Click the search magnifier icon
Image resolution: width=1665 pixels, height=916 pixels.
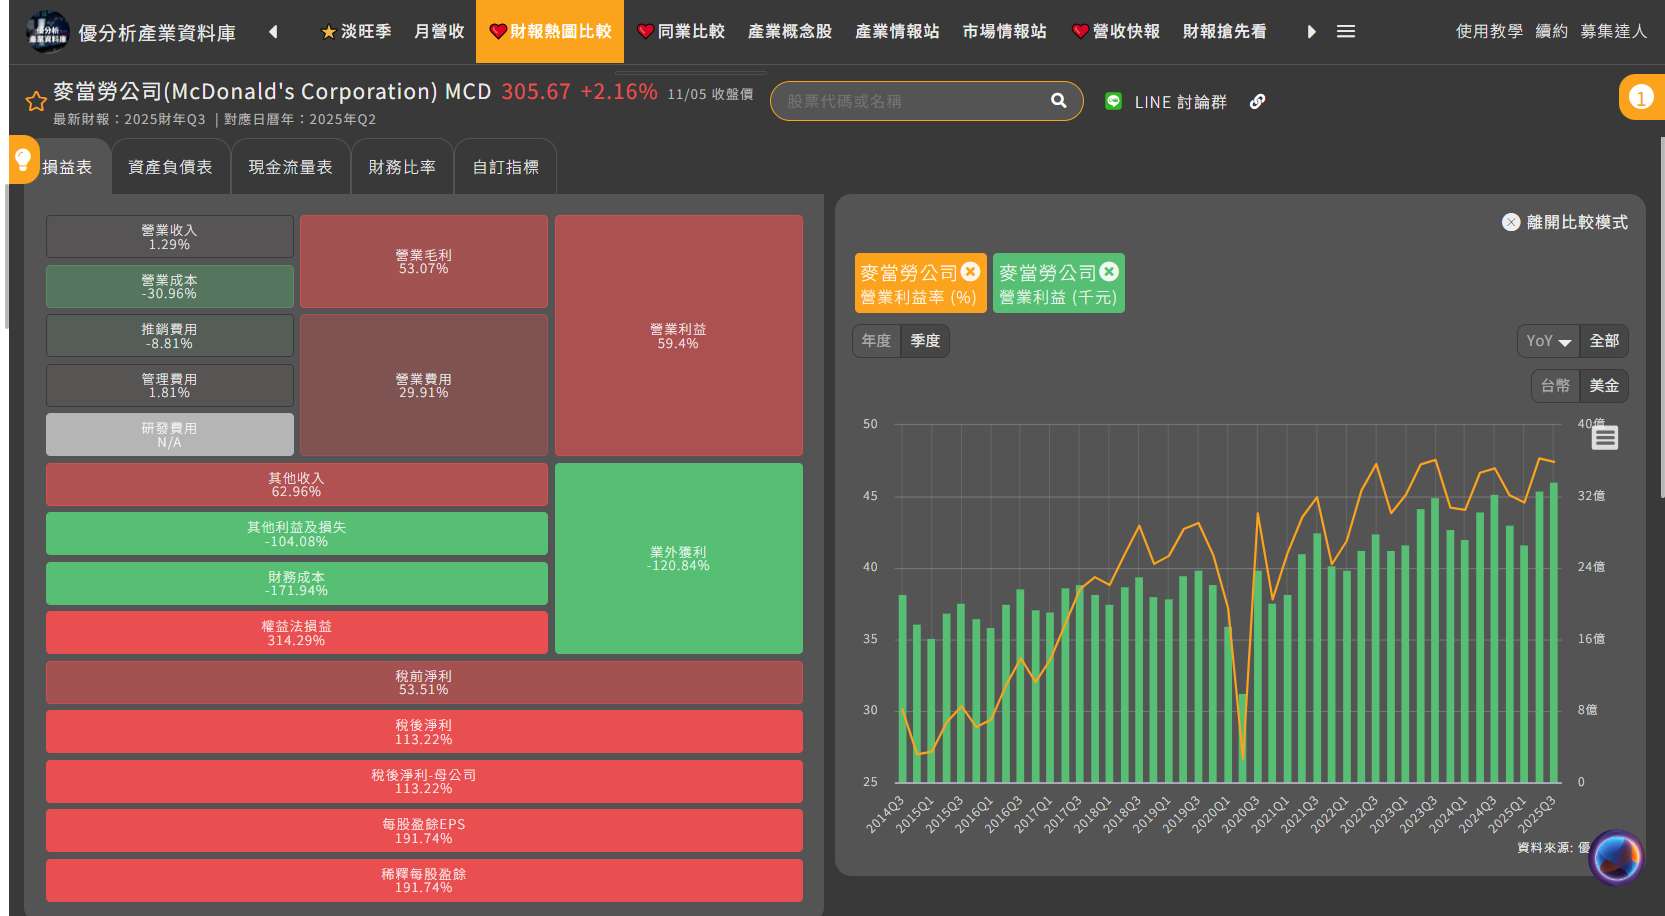pyautogui.click(x=1058, y=101)
